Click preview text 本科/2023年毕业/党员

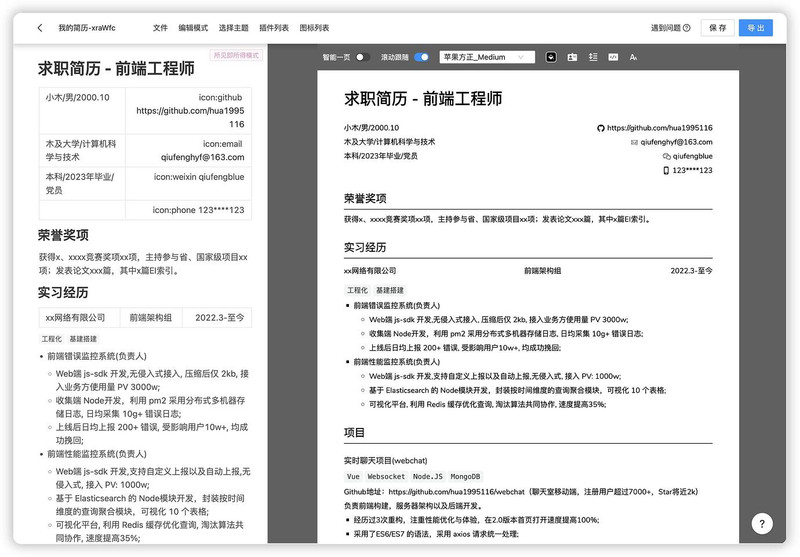click(x=381, y=156)
